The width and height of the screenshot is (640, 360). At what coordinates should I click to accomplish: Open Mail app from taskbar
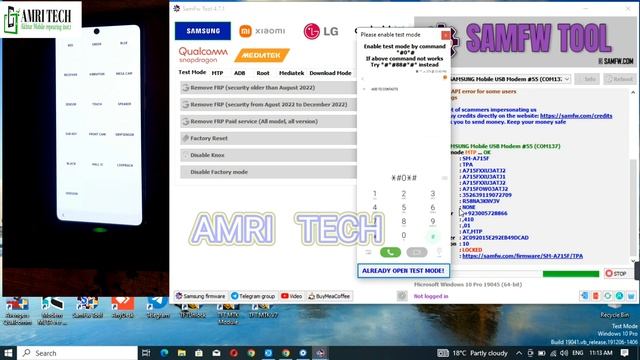coord(216,353)
